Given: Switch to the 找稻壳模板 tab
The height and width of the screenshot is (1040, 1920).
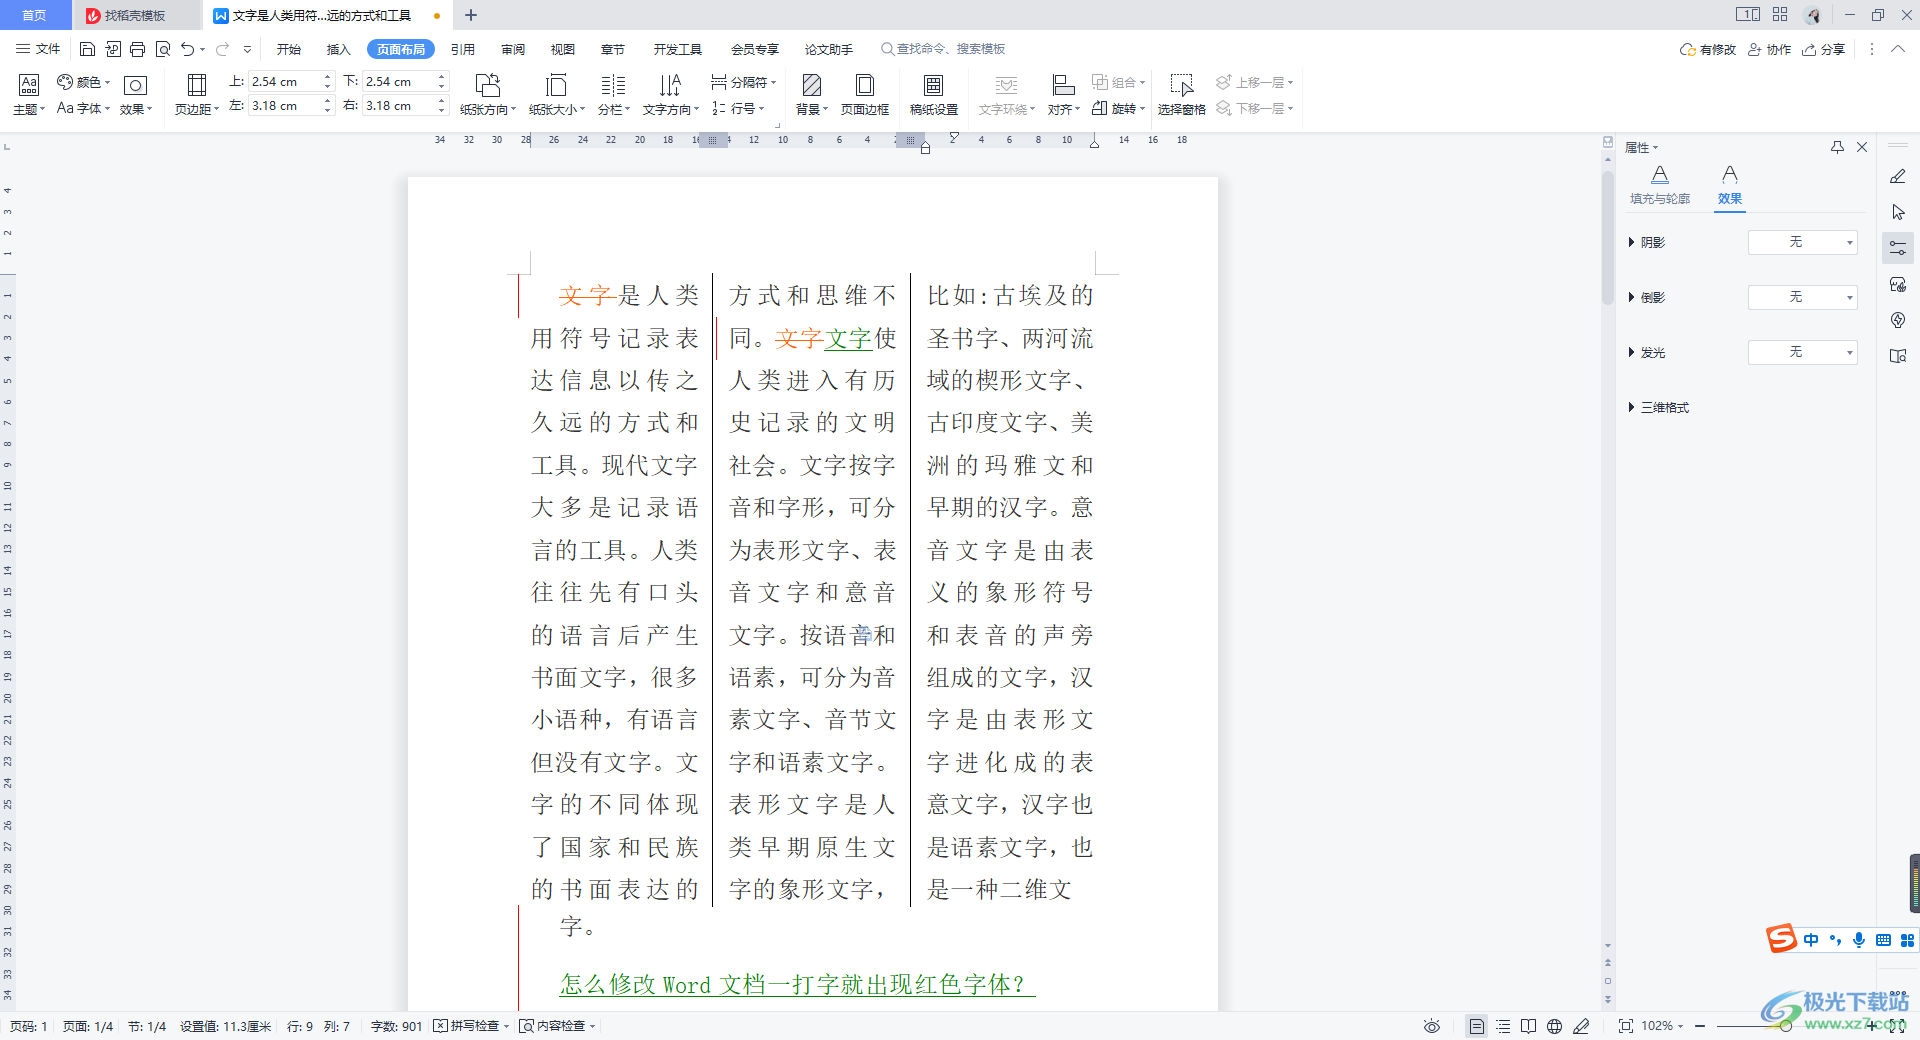Looking at the screenshot, I should (x=135, y=15).
